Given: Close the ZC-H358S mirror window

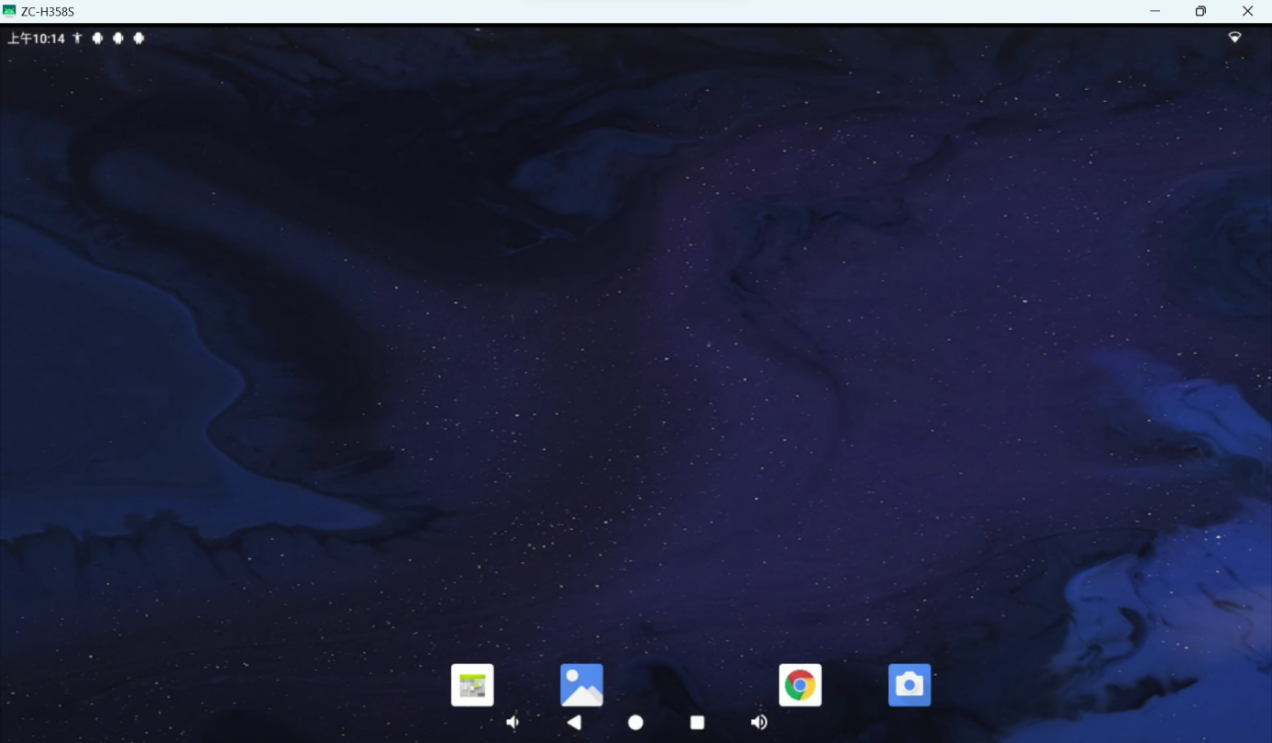Looking at the screenshot, I should click(x=1247, y=11).
